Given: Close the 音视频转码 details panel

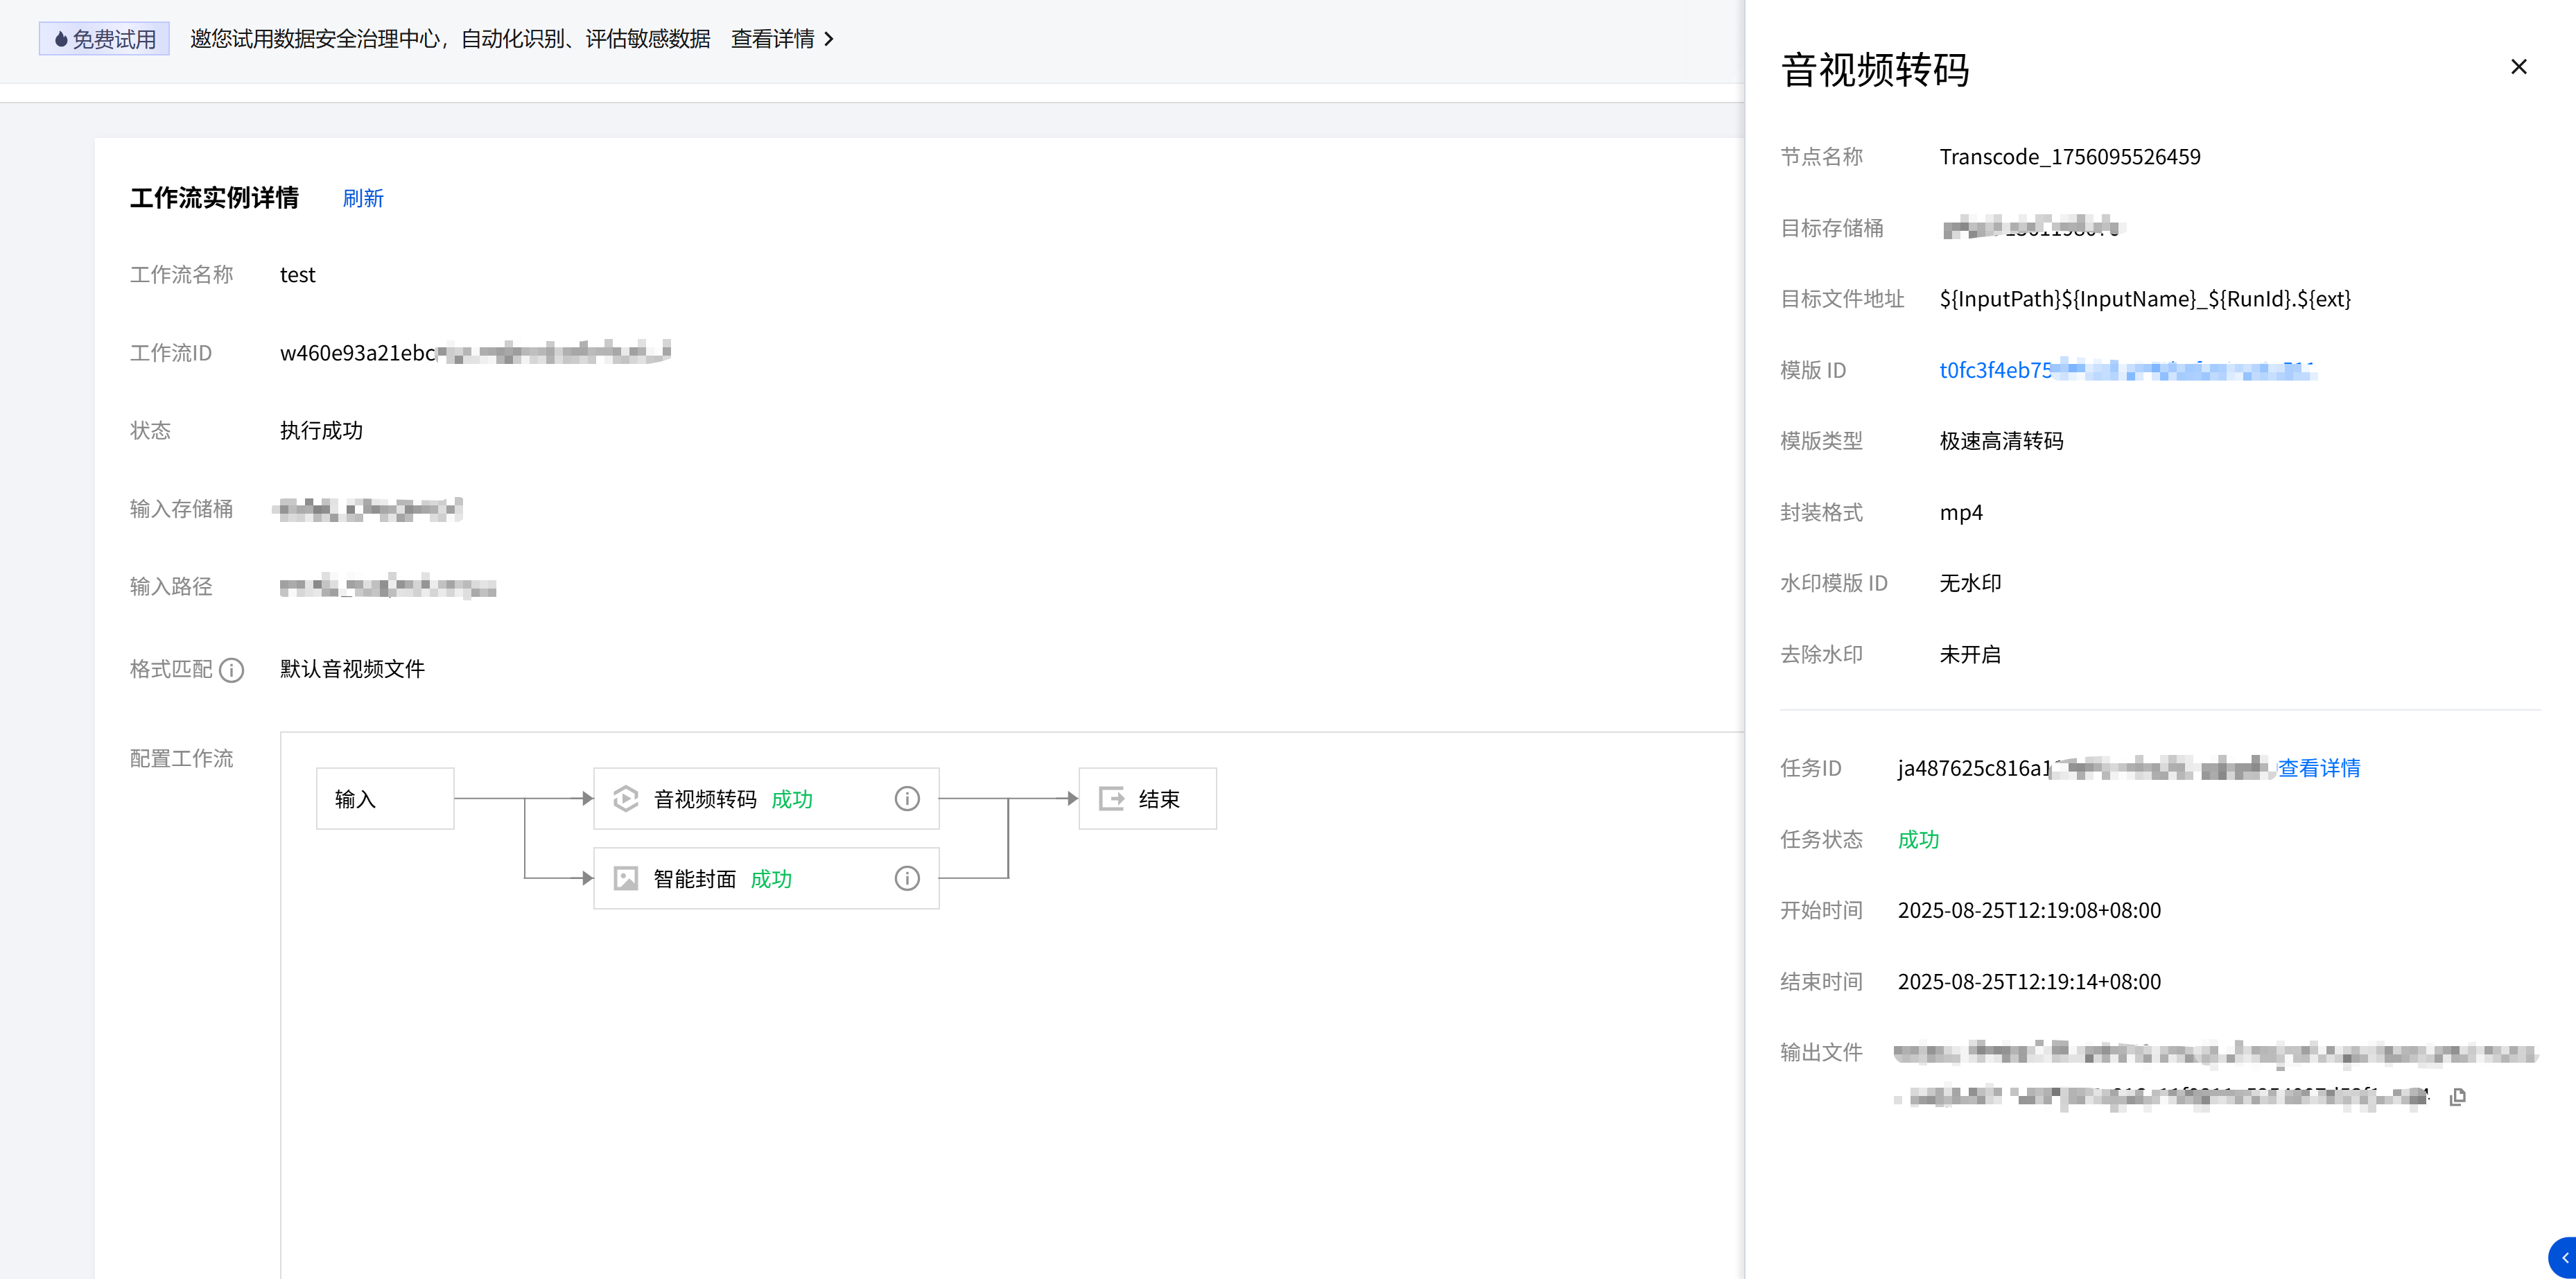Looking at the screenshot, I should [x=2518, y=67].
